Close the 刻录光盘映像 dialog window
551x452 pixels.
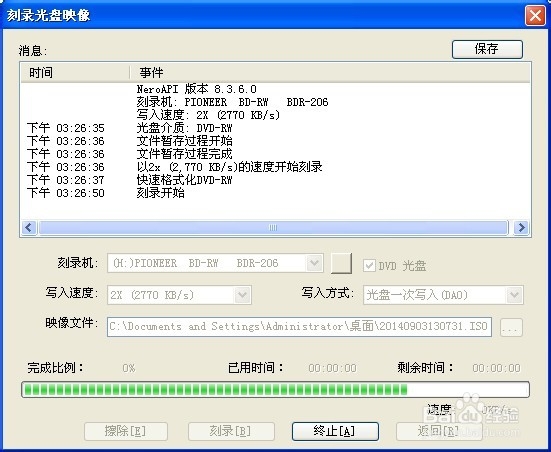pos(535,15)
